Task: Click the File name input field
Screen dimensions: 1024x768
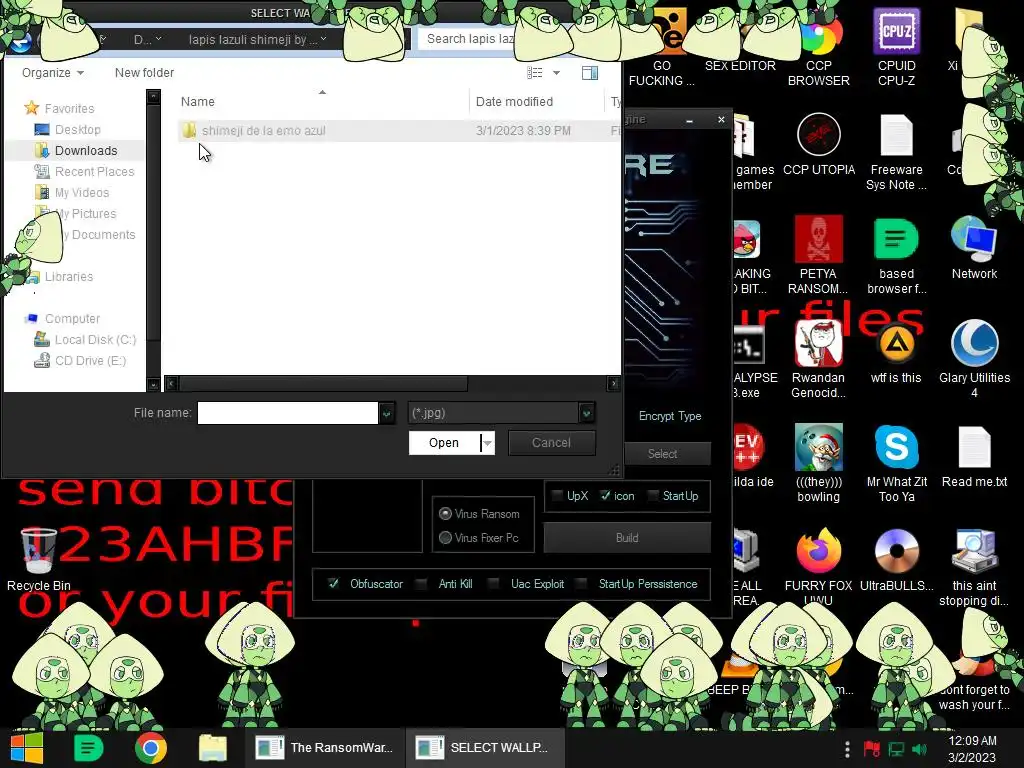Action: pos(287,413)
